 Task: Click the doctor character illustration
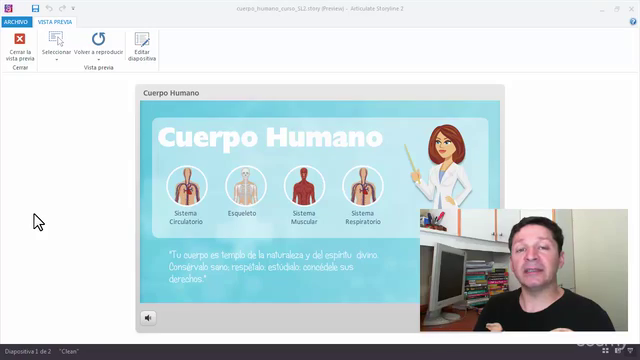pos(441,166)
